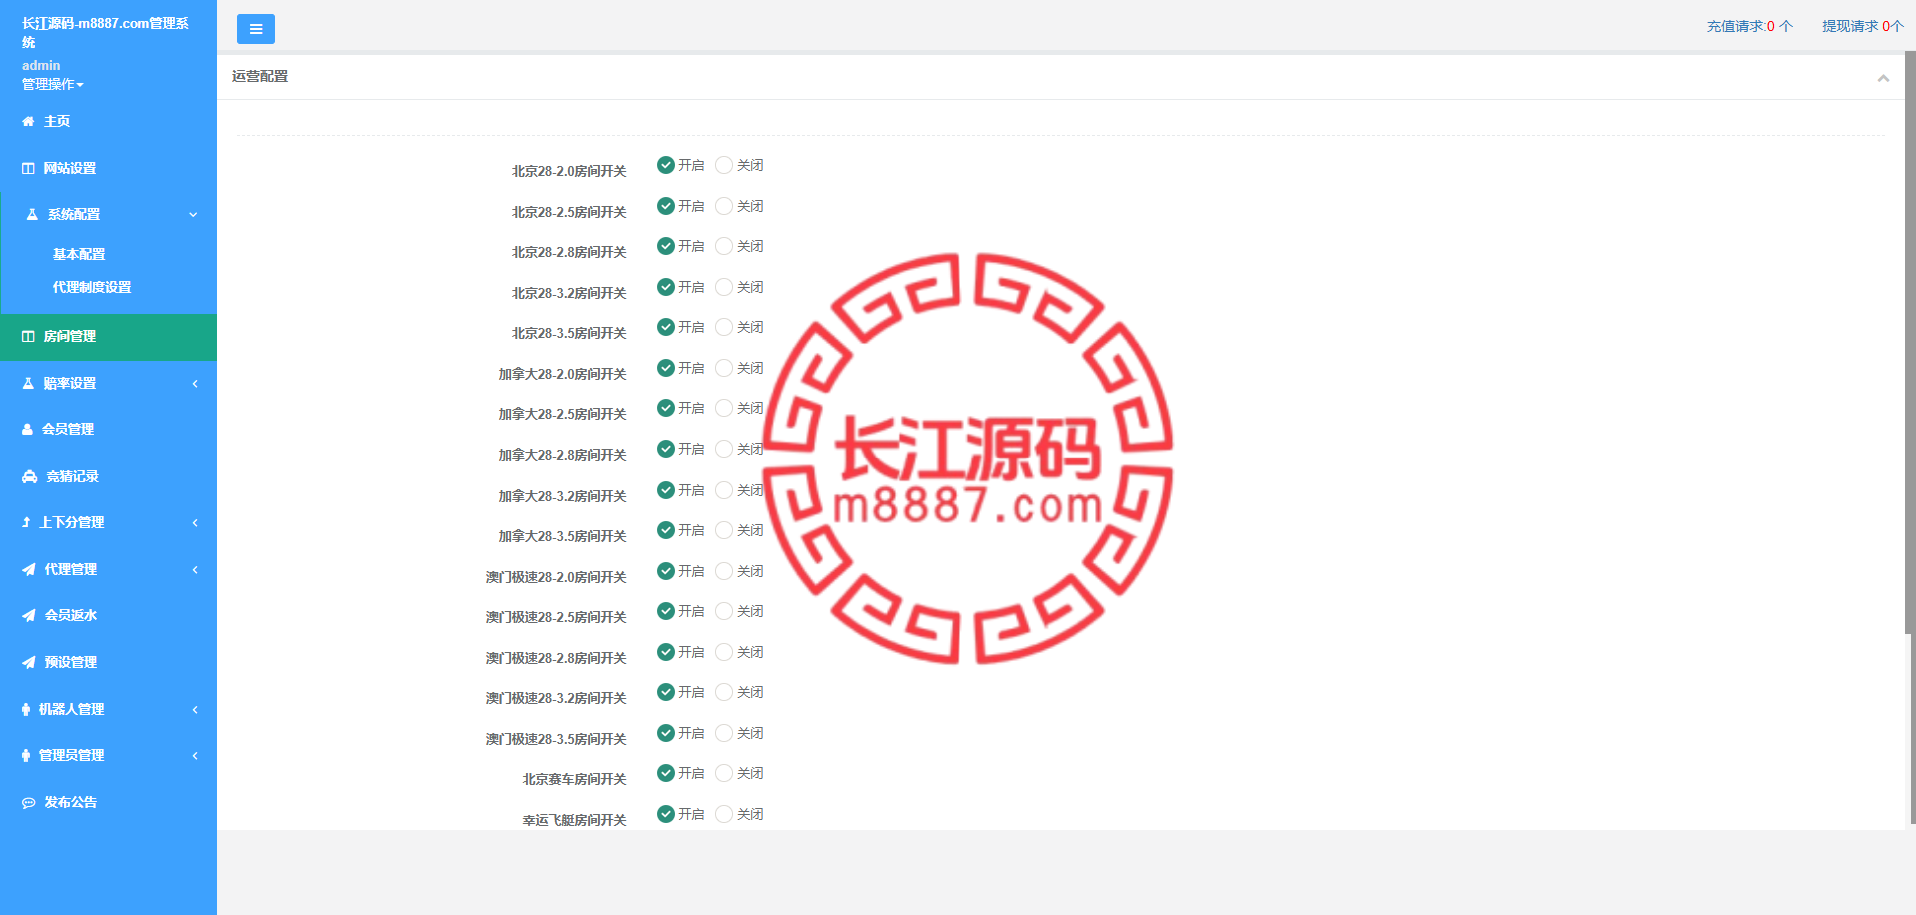This screenshot has height=915, width=1916.
Task: Click the 加拿大28-2.8房间开关 label
Action: click(562, 455)
